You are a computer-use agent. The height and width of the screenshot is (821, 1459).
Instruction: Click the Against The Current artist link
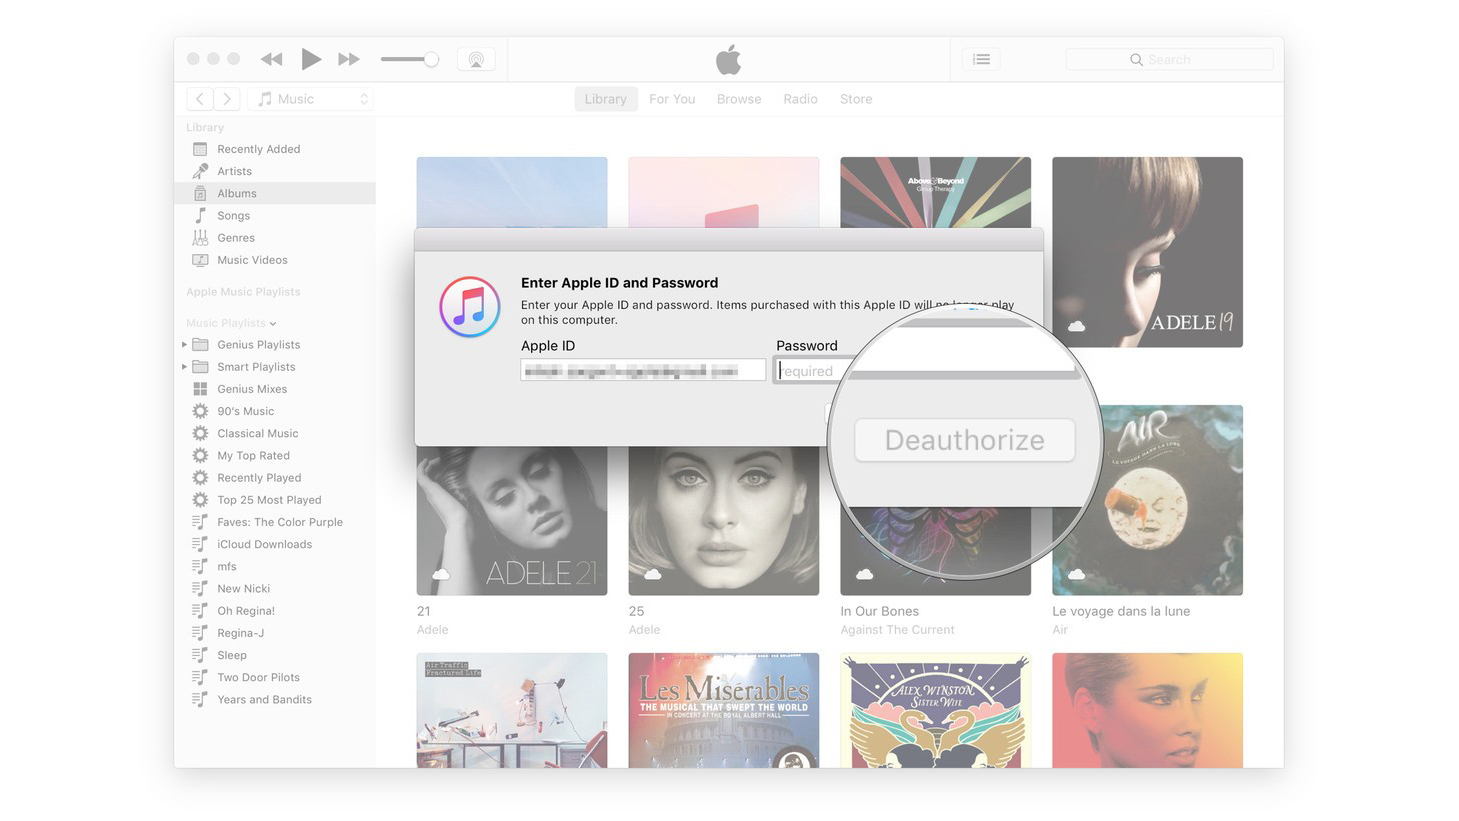coord(898,630)
